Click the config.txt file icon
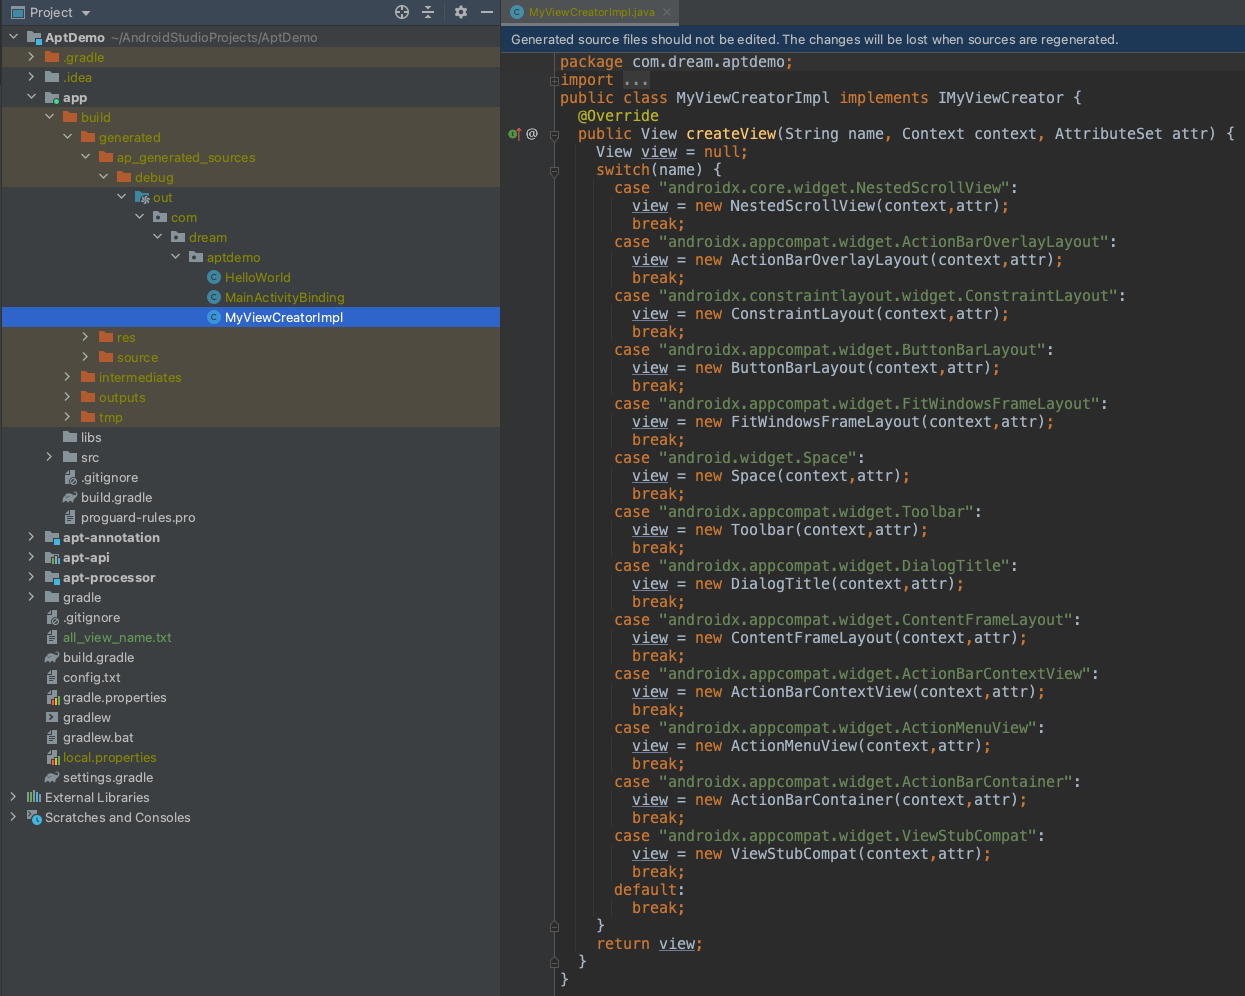1245x996 pixels. [52, 677]
